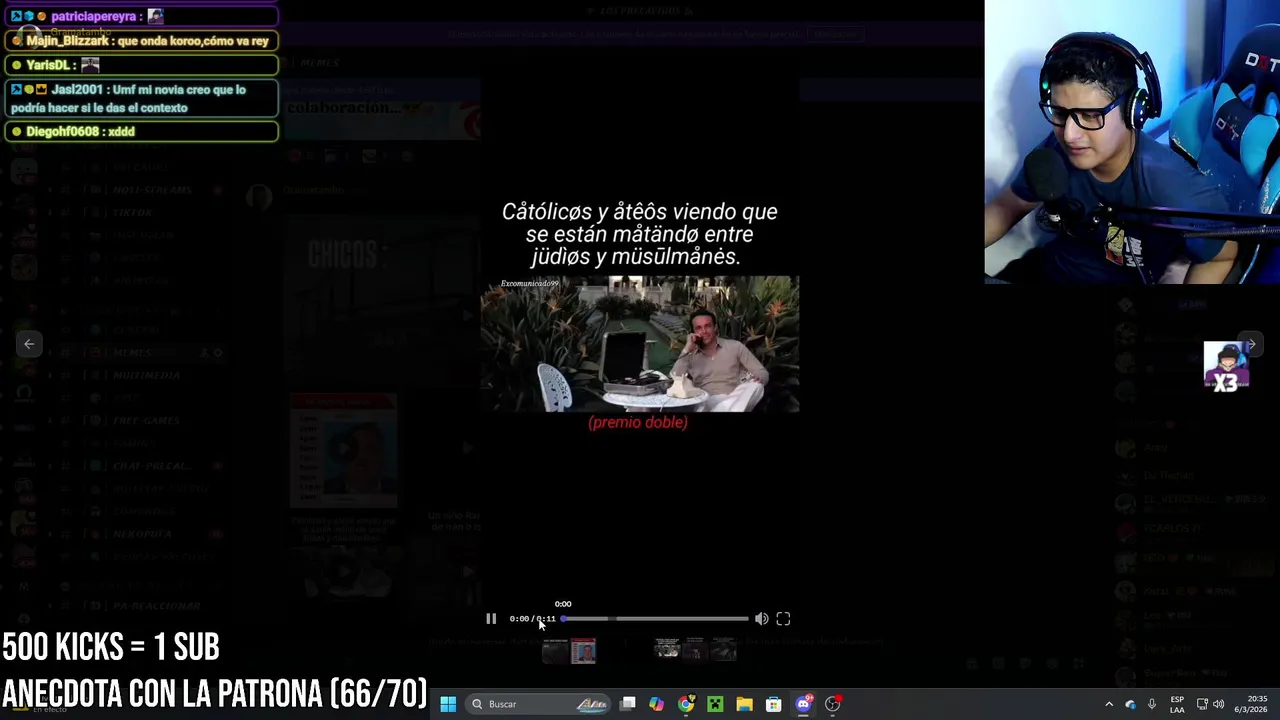1280x720 pixels.
Task: Go to the next media with right arrow
Action: pyautogui.click(x=1251, y=344)
